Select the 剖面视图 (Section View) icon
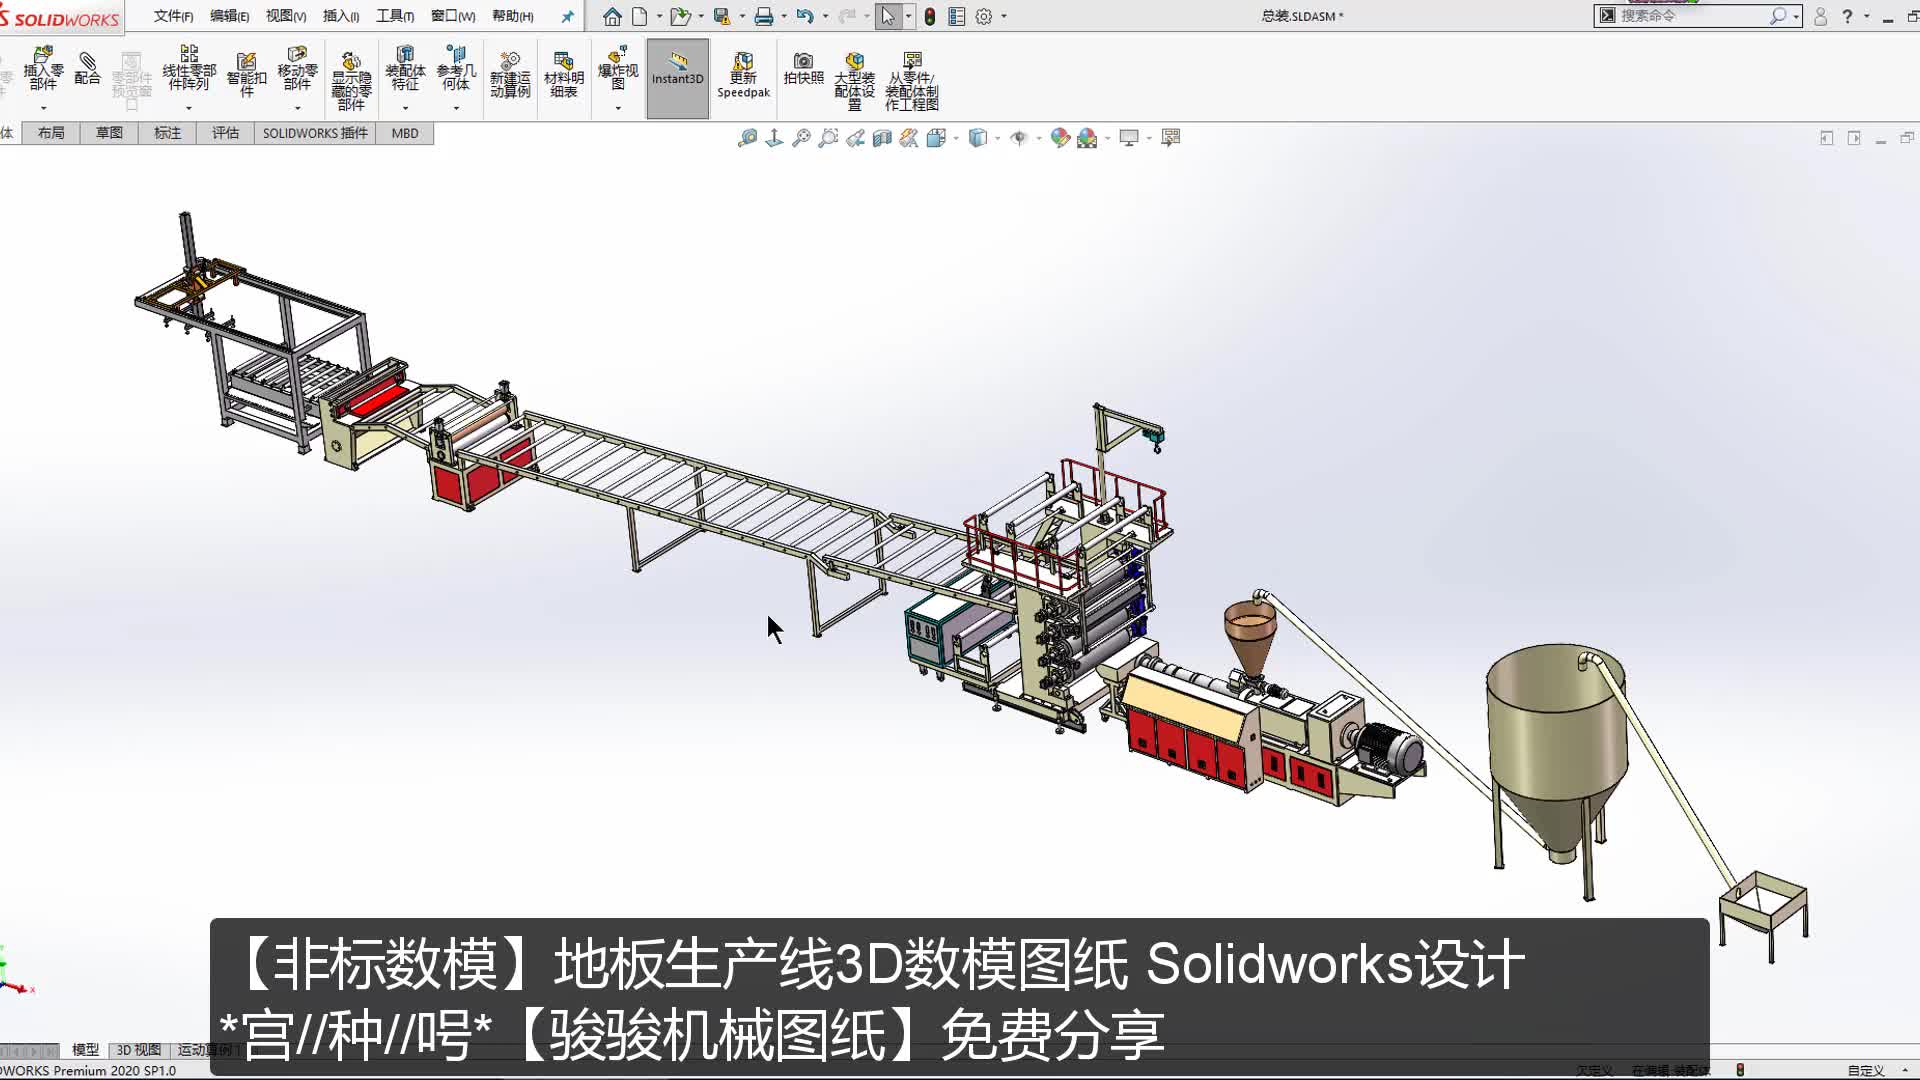The height and width of the screenshot is (1080, 1920). point(883,137)
